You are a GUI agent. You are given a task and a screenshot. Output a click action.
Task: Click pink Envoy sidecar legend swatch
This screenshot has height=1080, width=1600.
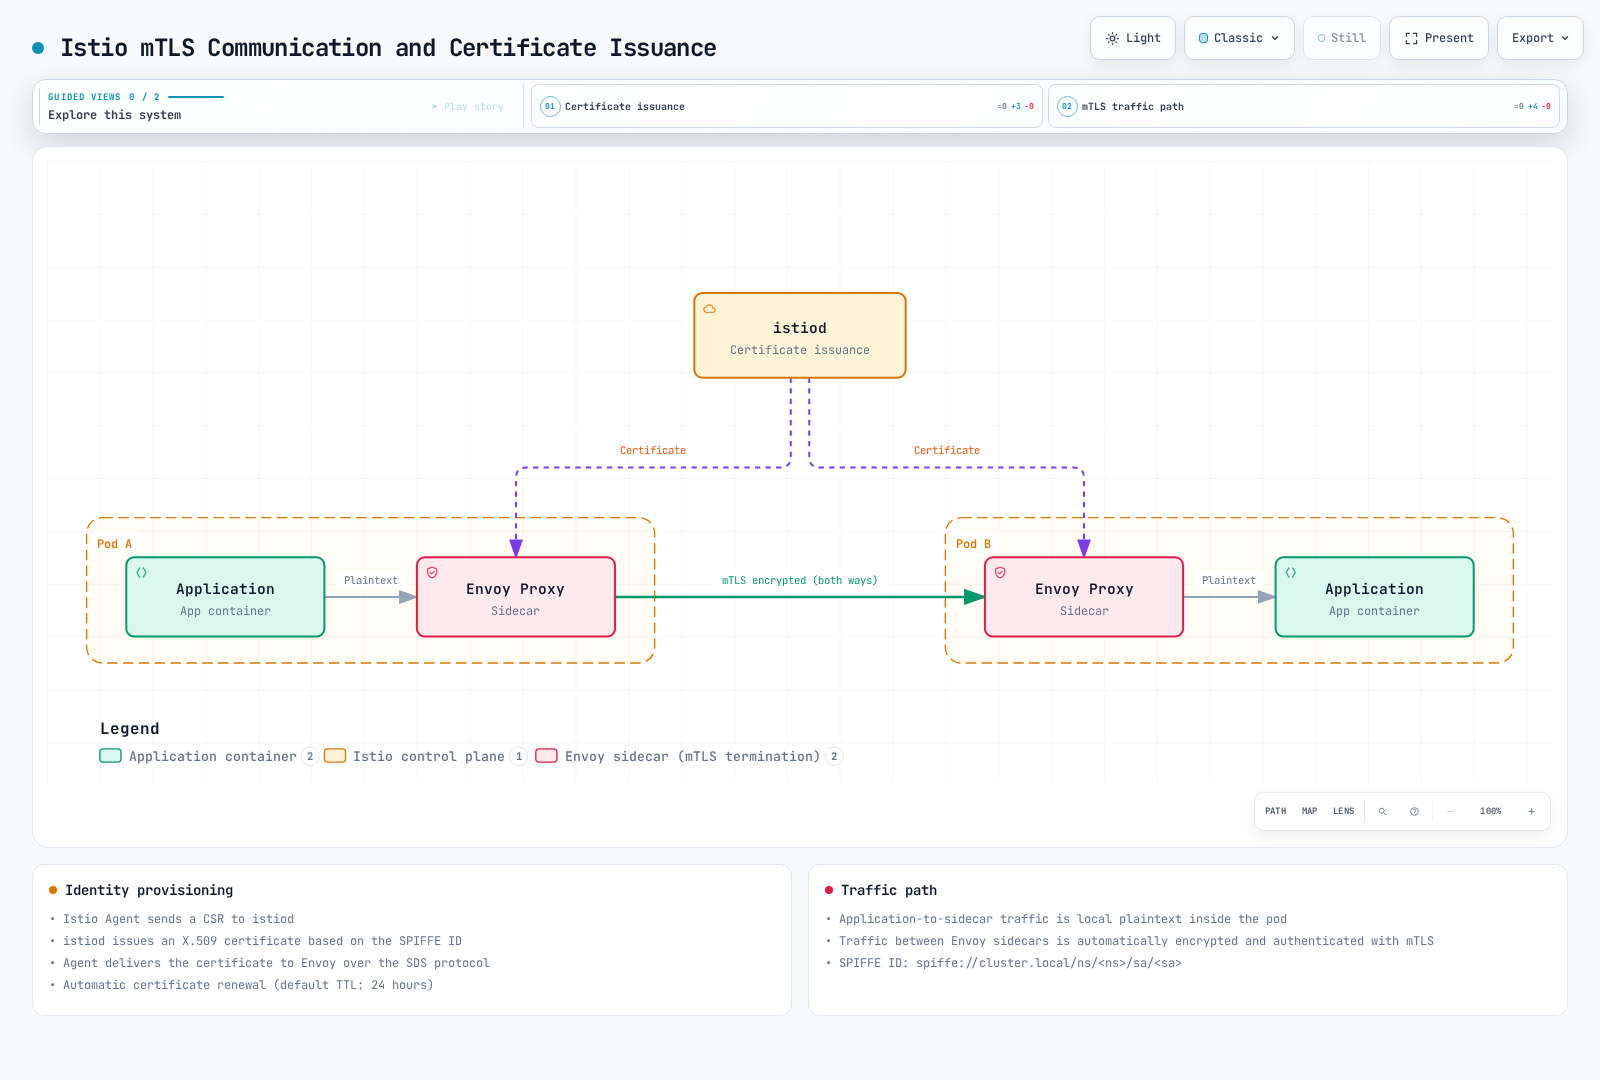(546, 756)
